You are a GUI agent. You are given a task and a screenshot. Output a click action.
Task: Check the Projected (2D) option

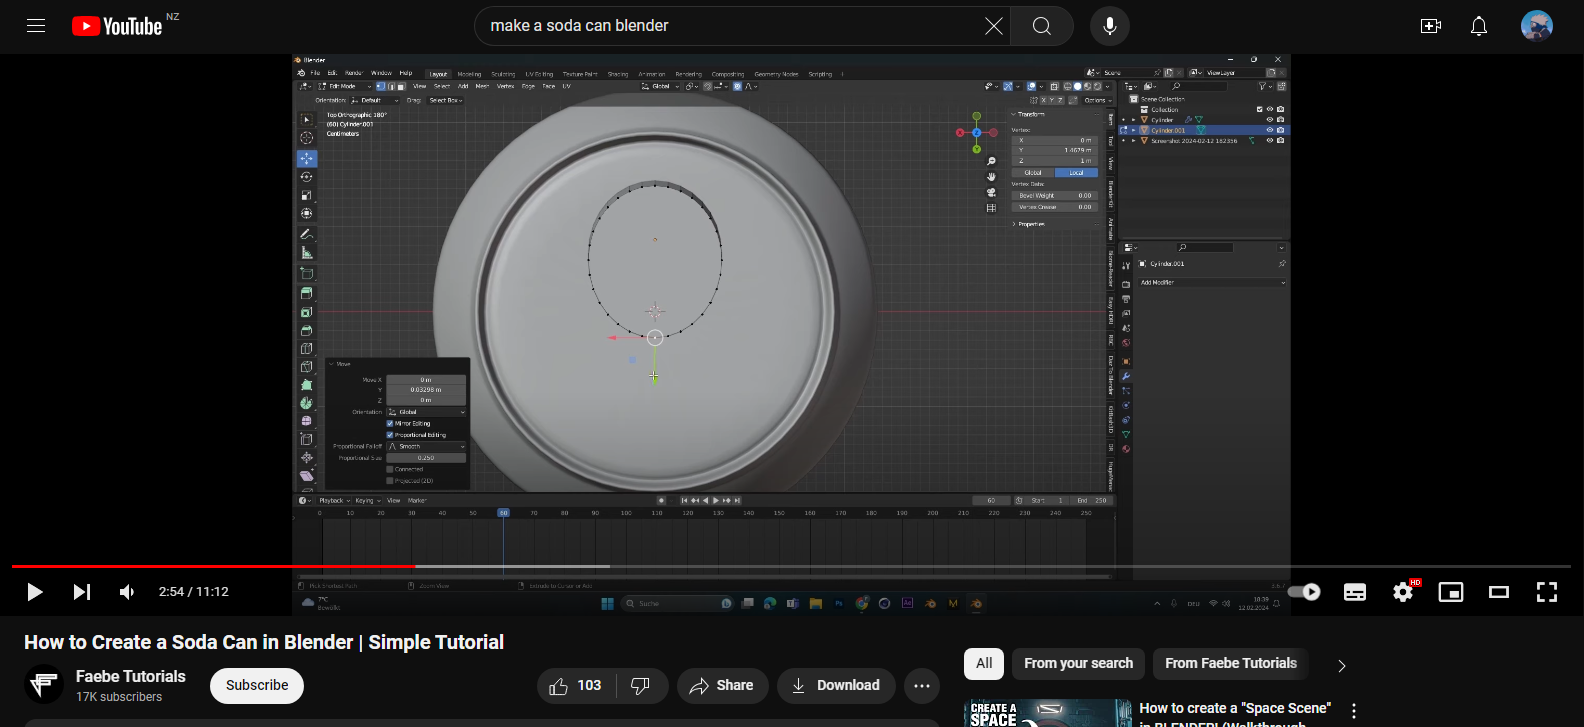click(x=390, y=481)
